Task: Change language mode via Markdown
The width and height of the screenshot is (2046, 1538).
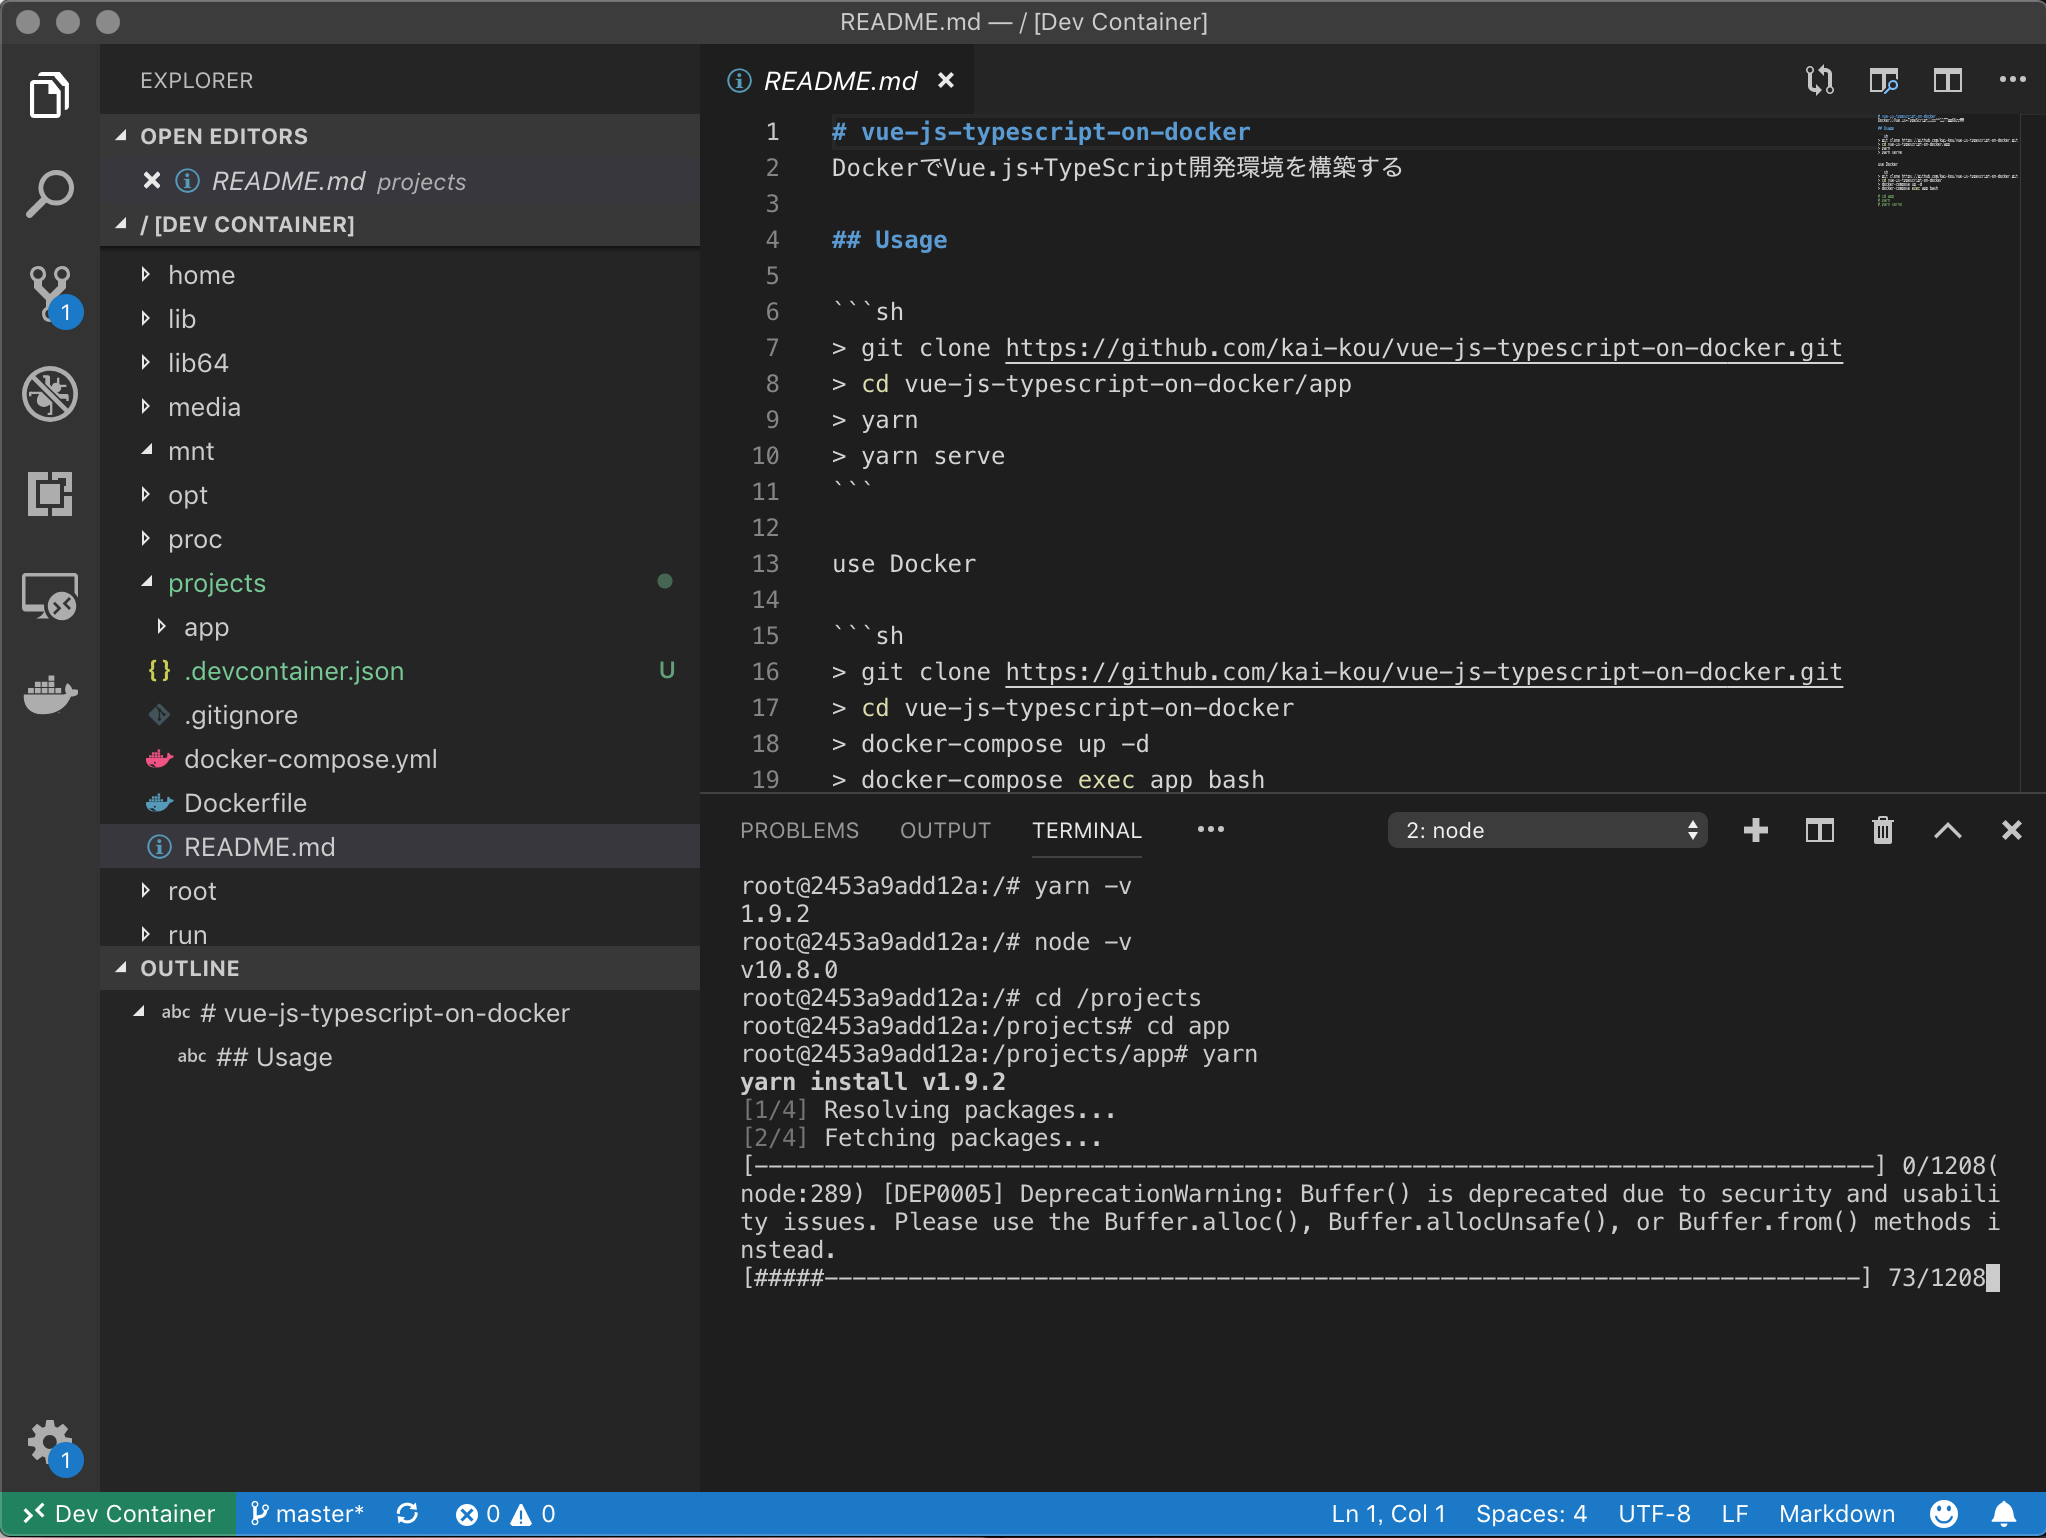Action: (1836, 1514)
